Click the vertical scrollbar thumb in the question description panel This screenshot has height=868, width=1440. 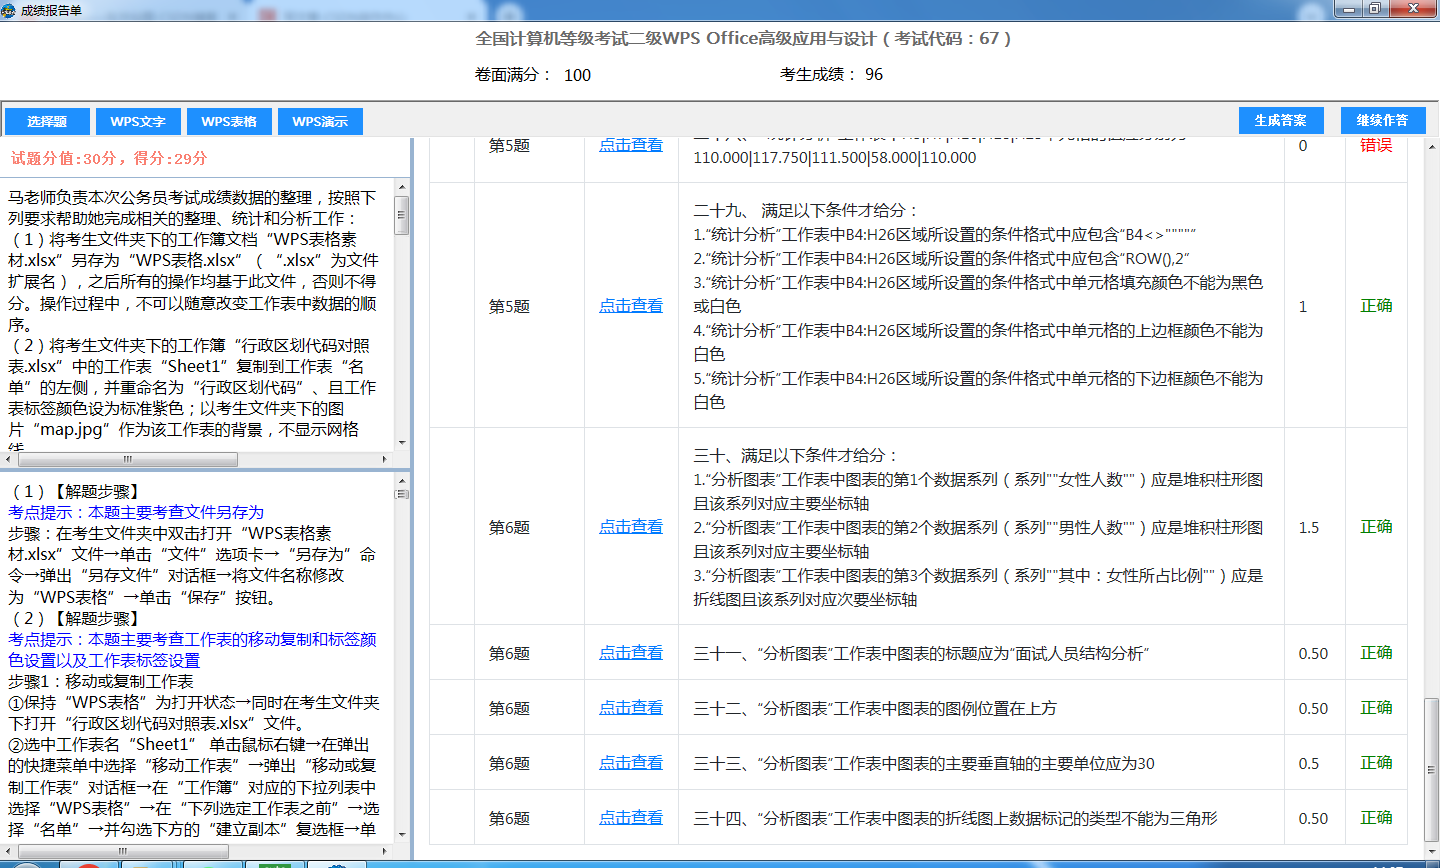coord(402,215)
